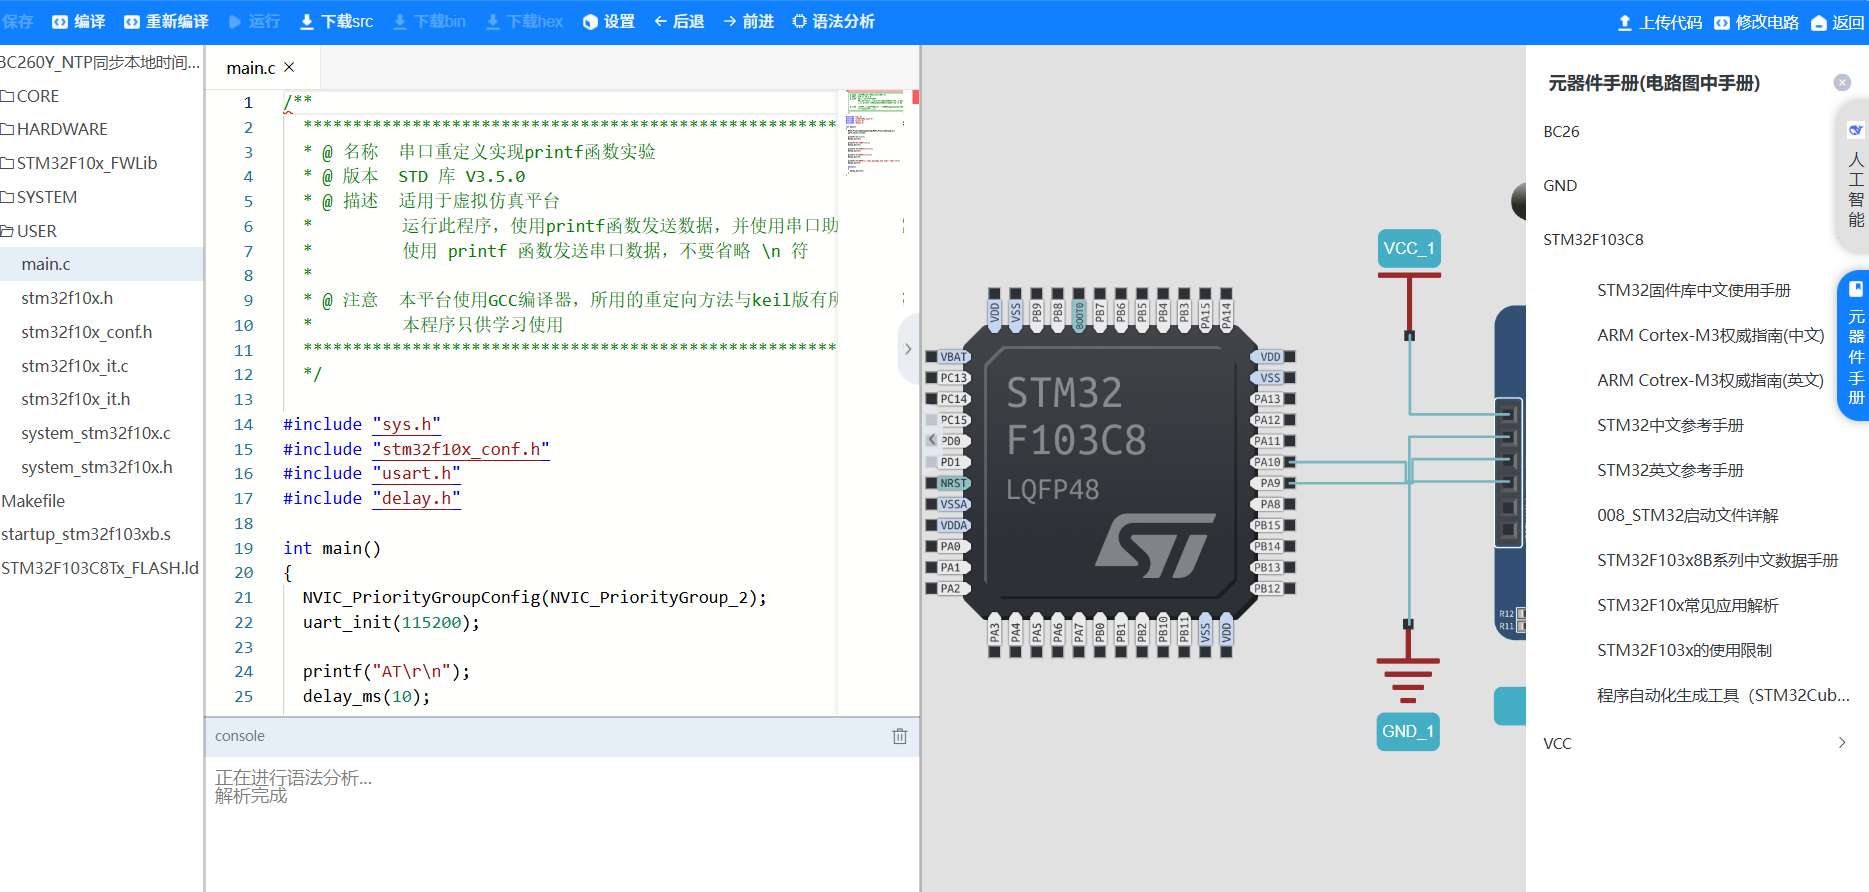
Task: Click the console header label
Action: (240, 736)
